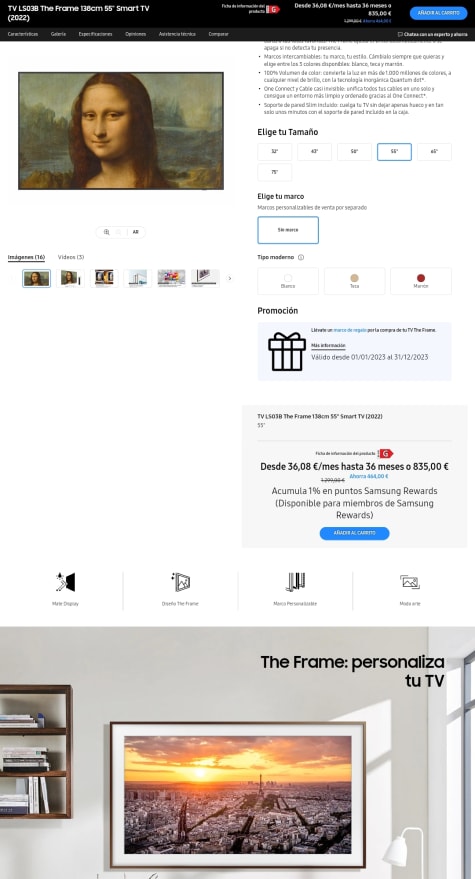Image resolution: width=475 pixels, height=879 pixels.
Task: Select the Sin marco frame option
Action: [288, 230]
